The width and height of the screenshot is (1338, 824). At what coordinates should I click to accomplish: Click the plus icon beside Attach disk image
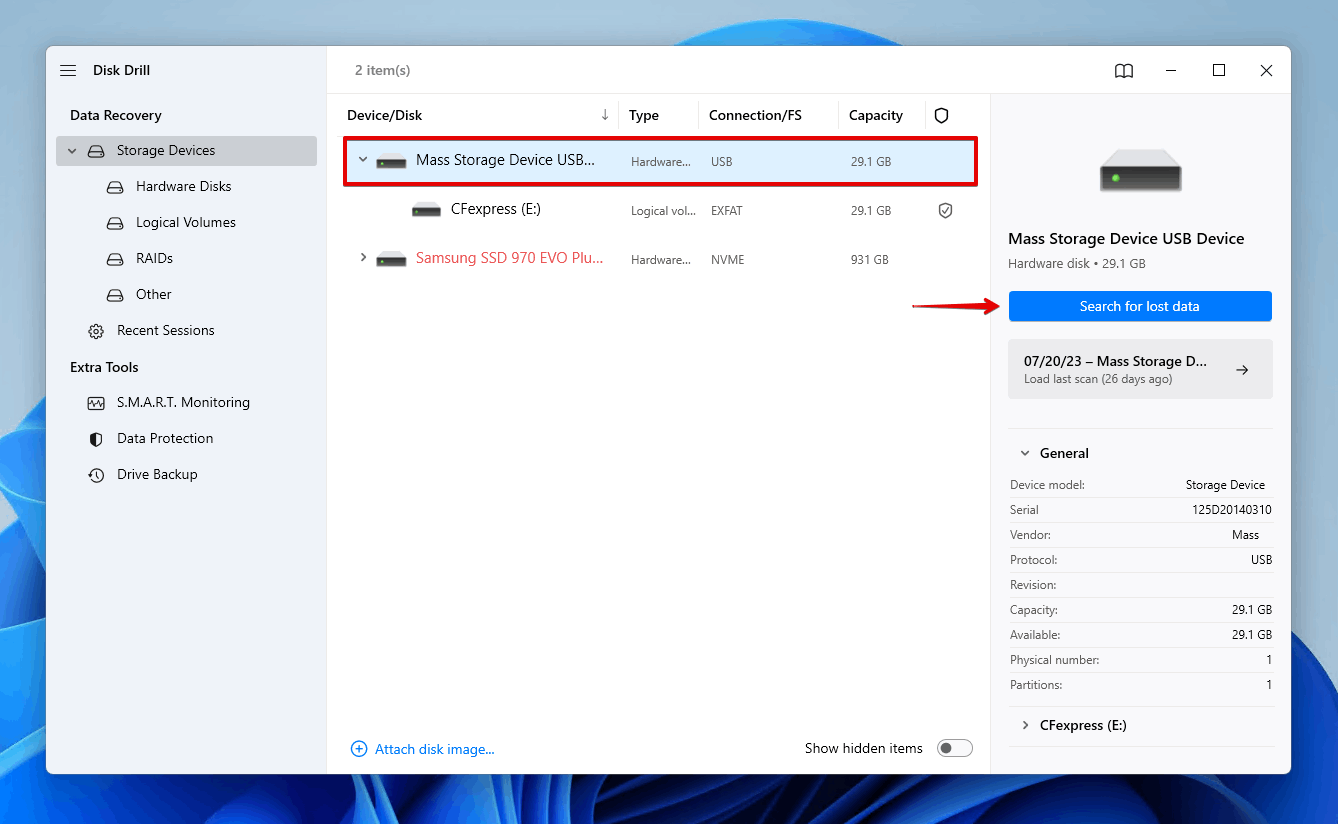click(359, 749)
